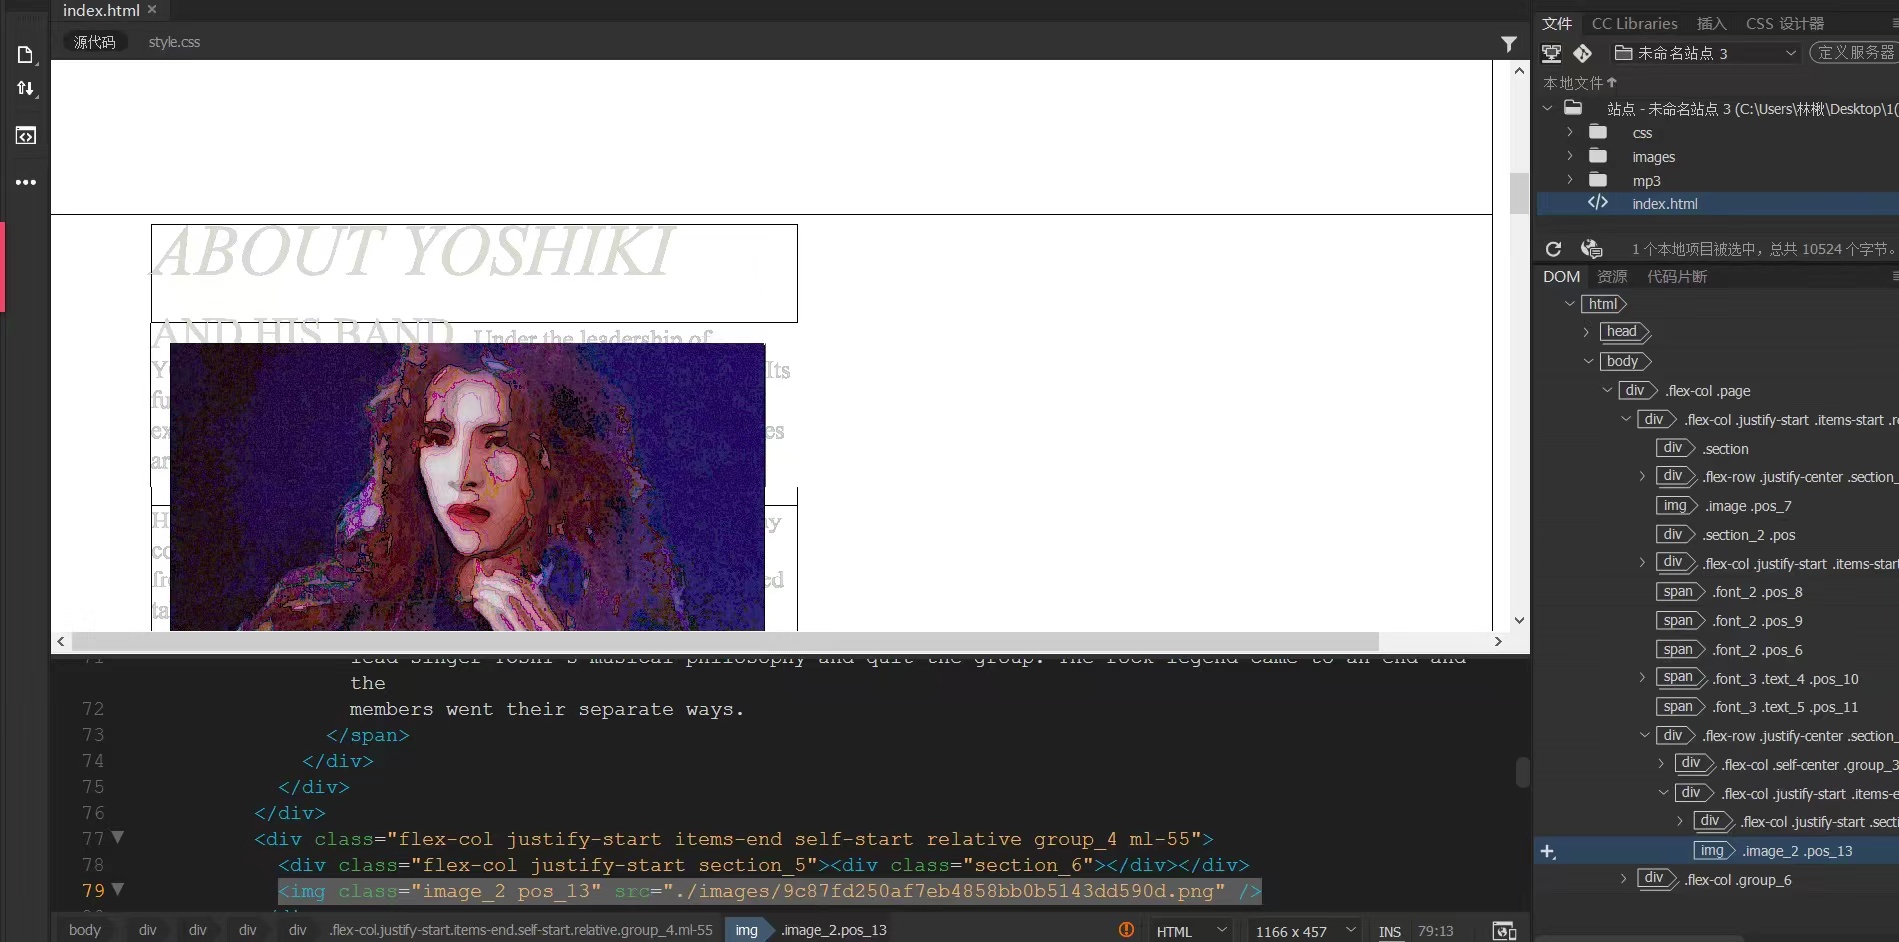The image size is (1899, 942).
Task: Select .image_2.pos_13 in tag selector
Action: [834, 930]
